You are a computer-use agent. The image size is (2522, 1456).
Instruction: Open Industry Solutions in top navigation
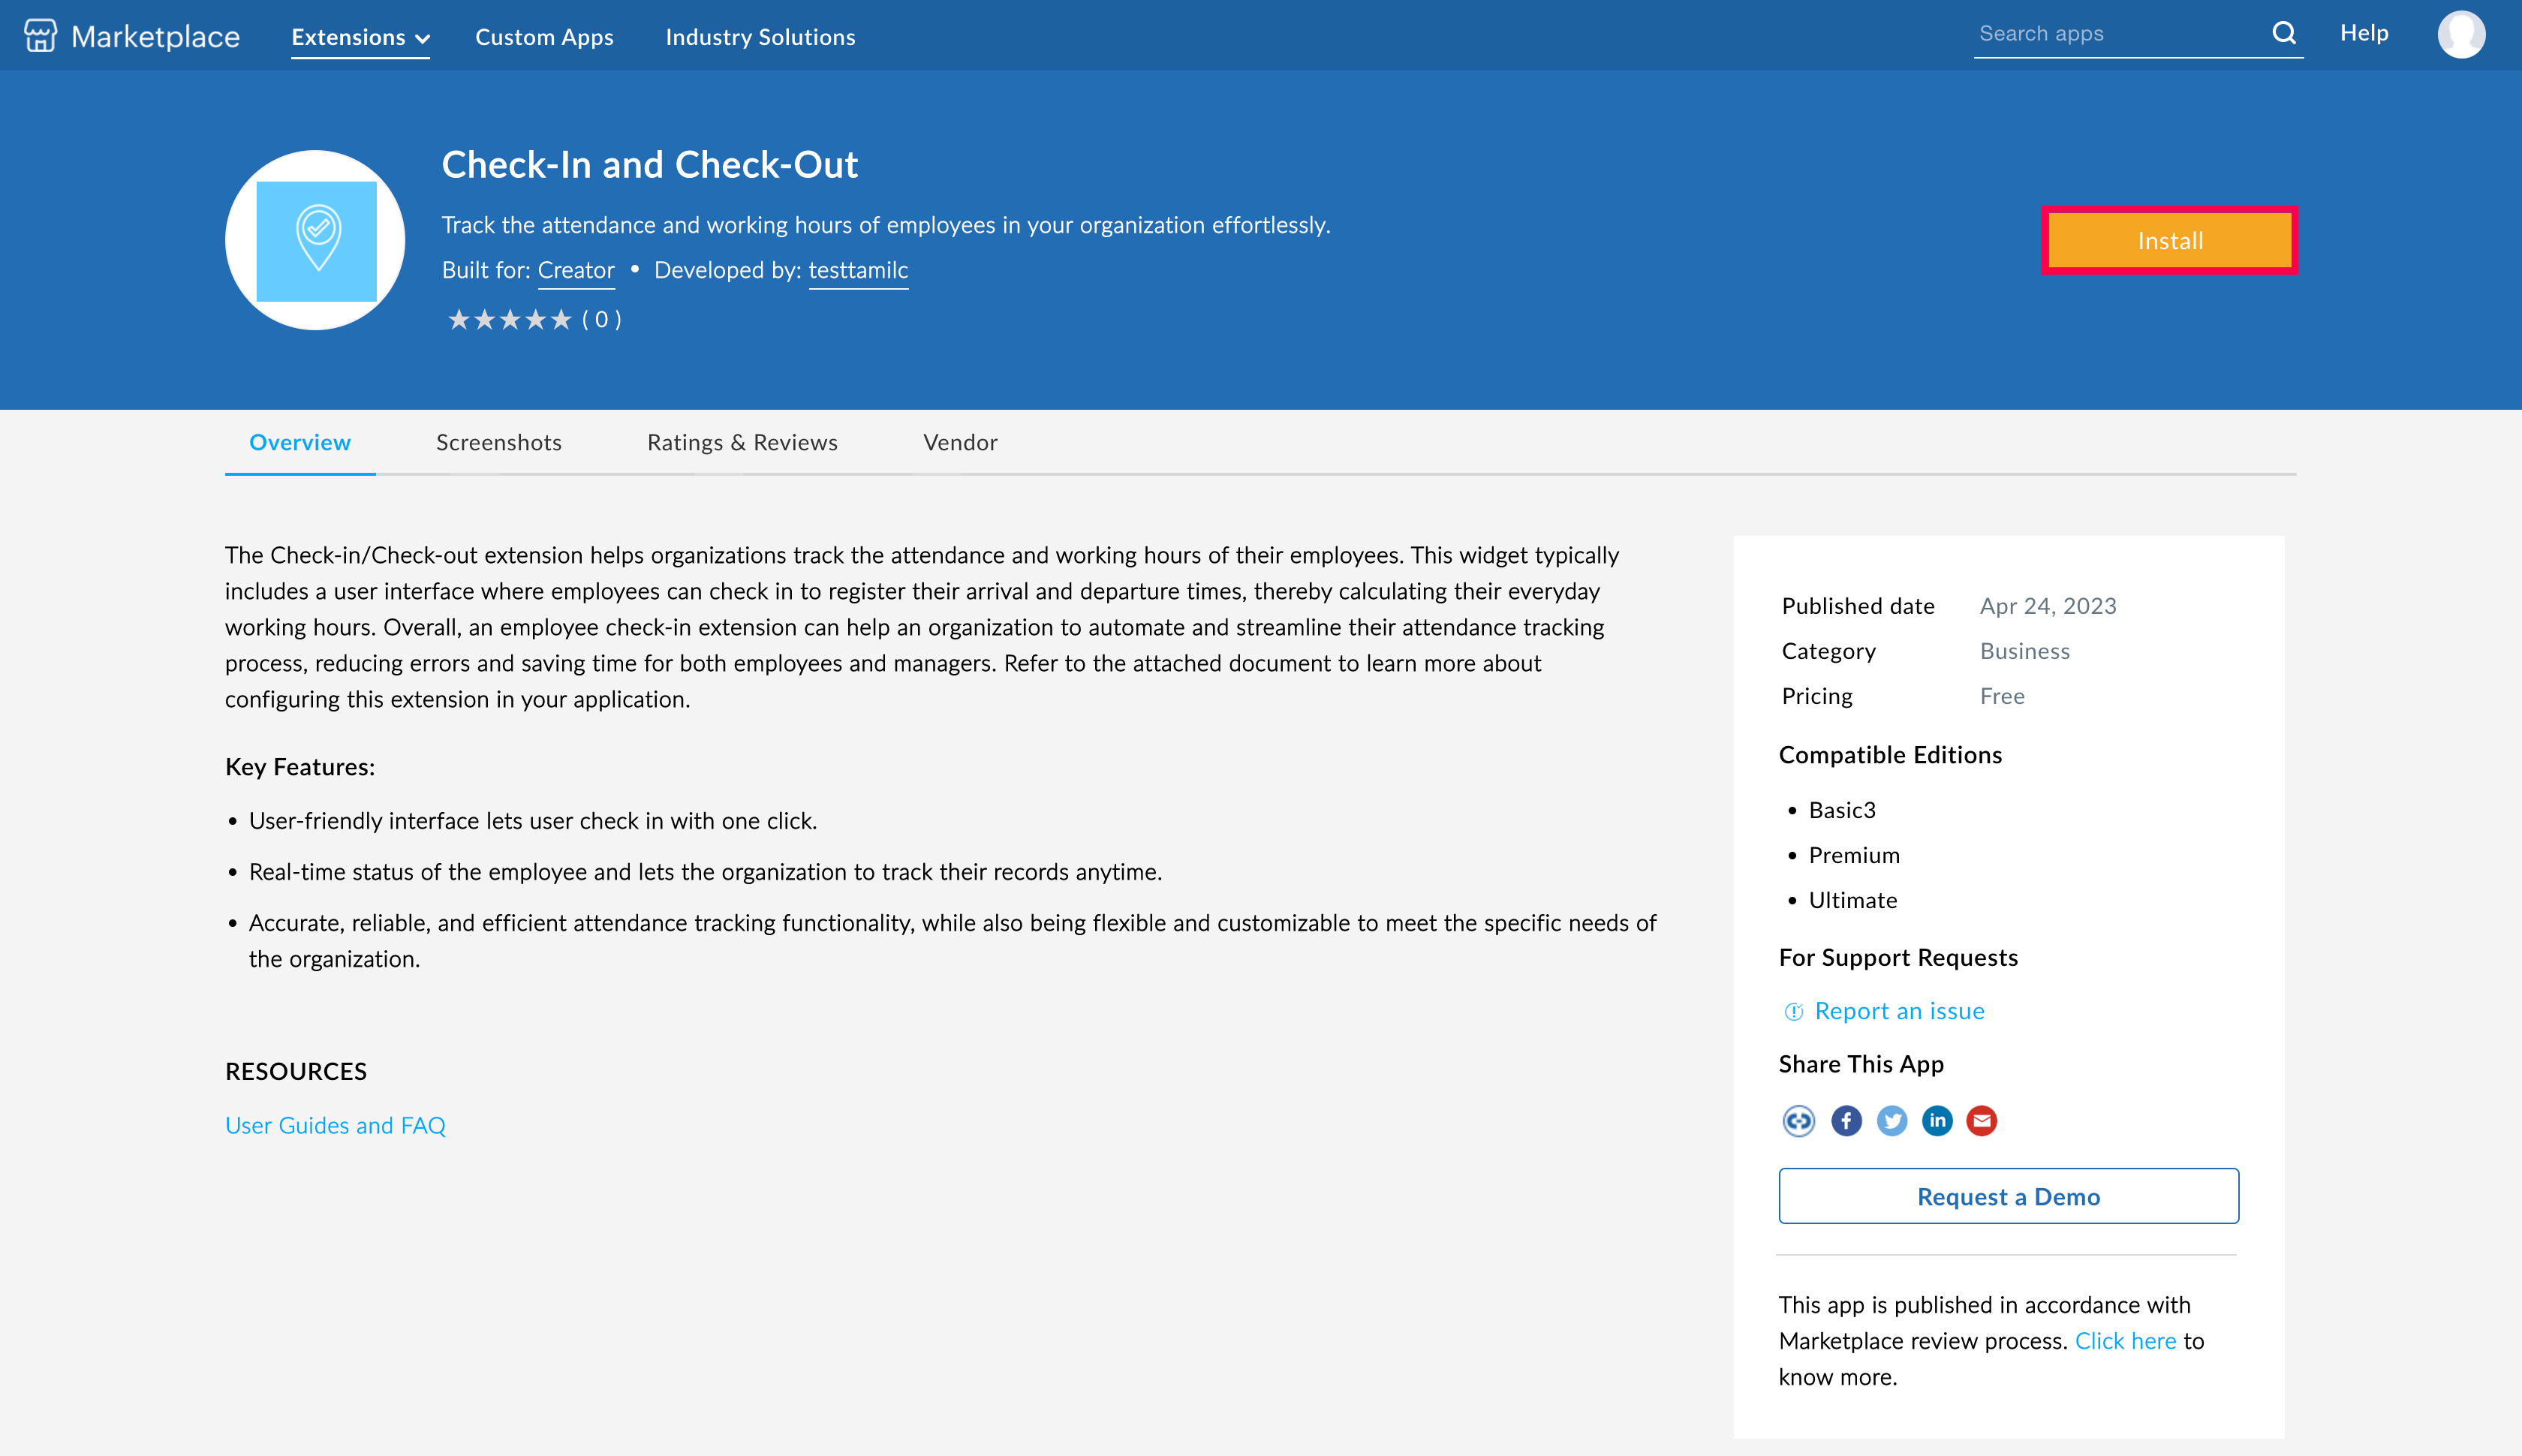click(760, 37)
